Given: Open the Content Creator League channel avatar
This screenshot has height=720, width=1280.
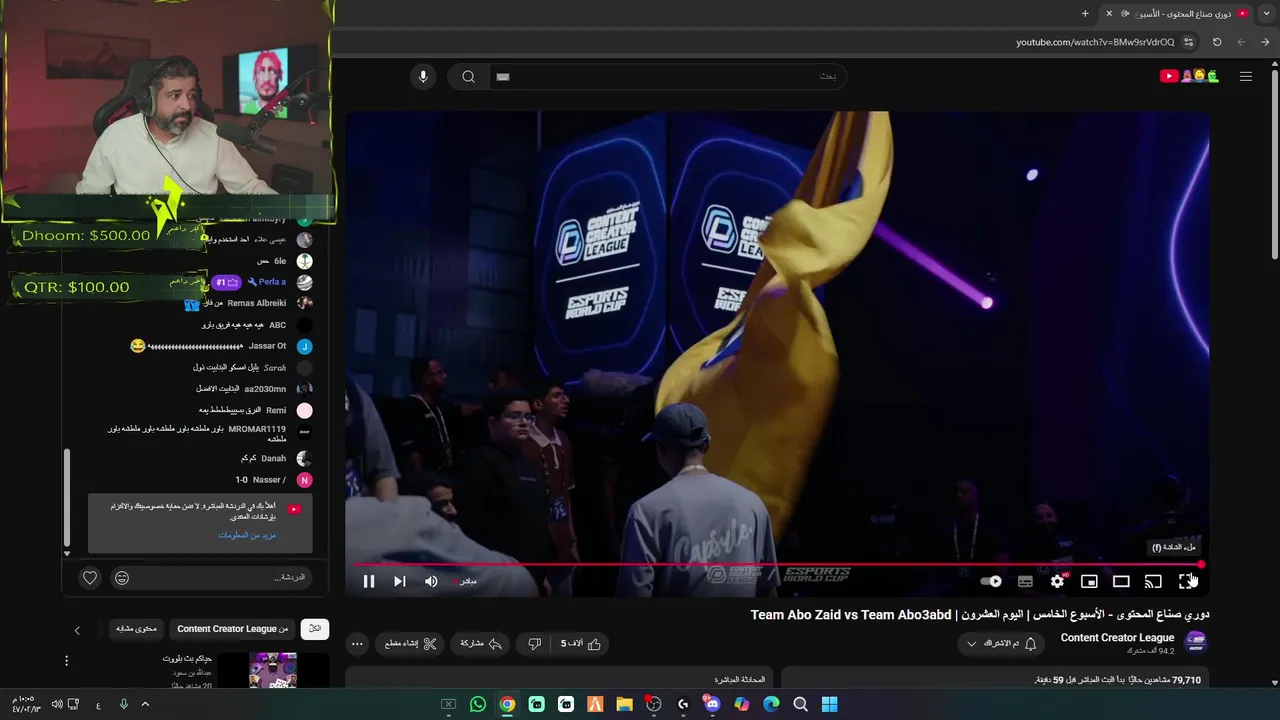Looking at the screenshot, I should 1195,642.
